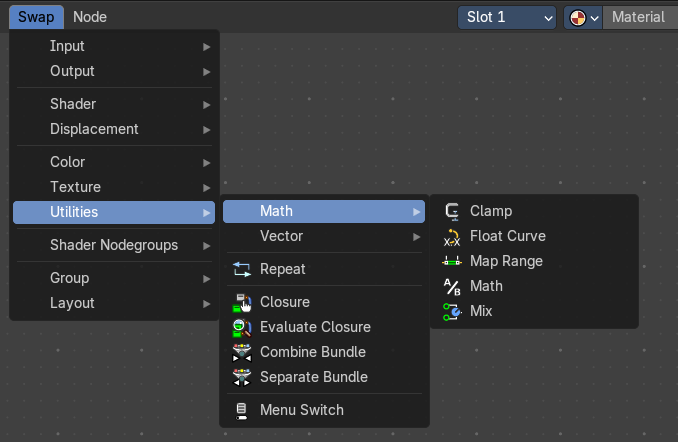Click the Combine Bundle icon
Image resolution: width=678 pixels, height=442 pixels.
[242, 352]
